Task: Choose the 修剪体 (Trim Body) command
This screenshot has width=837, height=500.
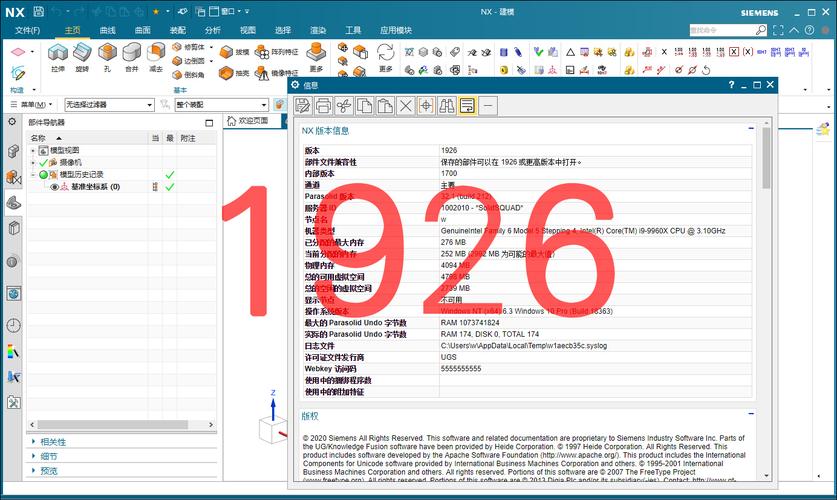Action: [189, 47]
